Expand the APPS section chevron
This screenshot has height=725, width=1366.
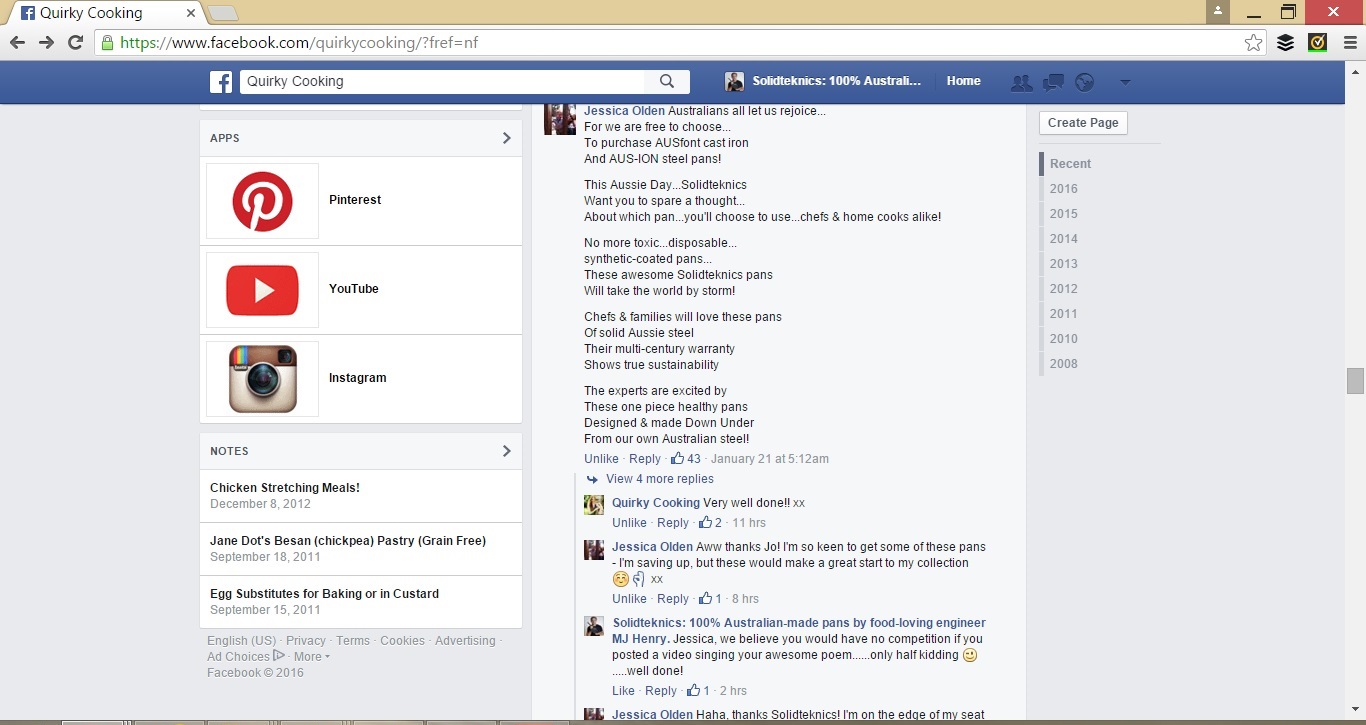pos(506,138)
